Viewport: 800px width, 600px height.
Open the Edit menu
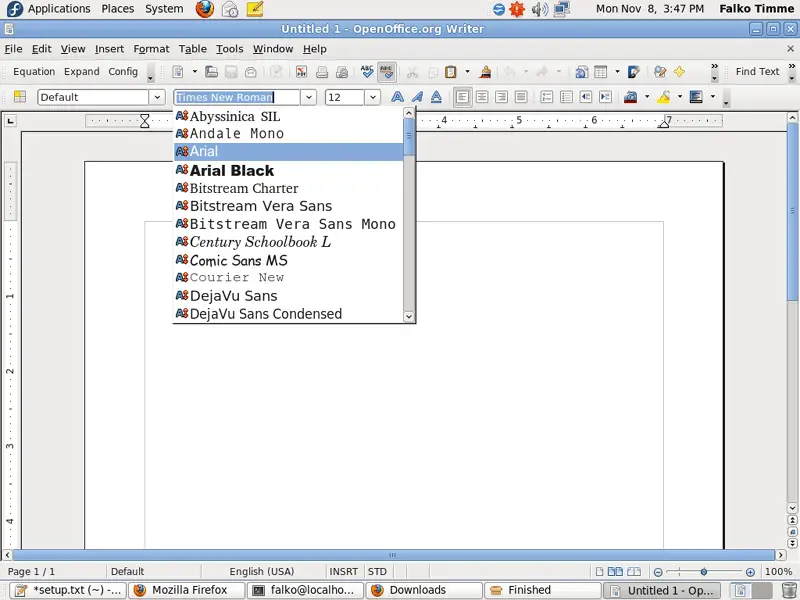click(41, 49)
